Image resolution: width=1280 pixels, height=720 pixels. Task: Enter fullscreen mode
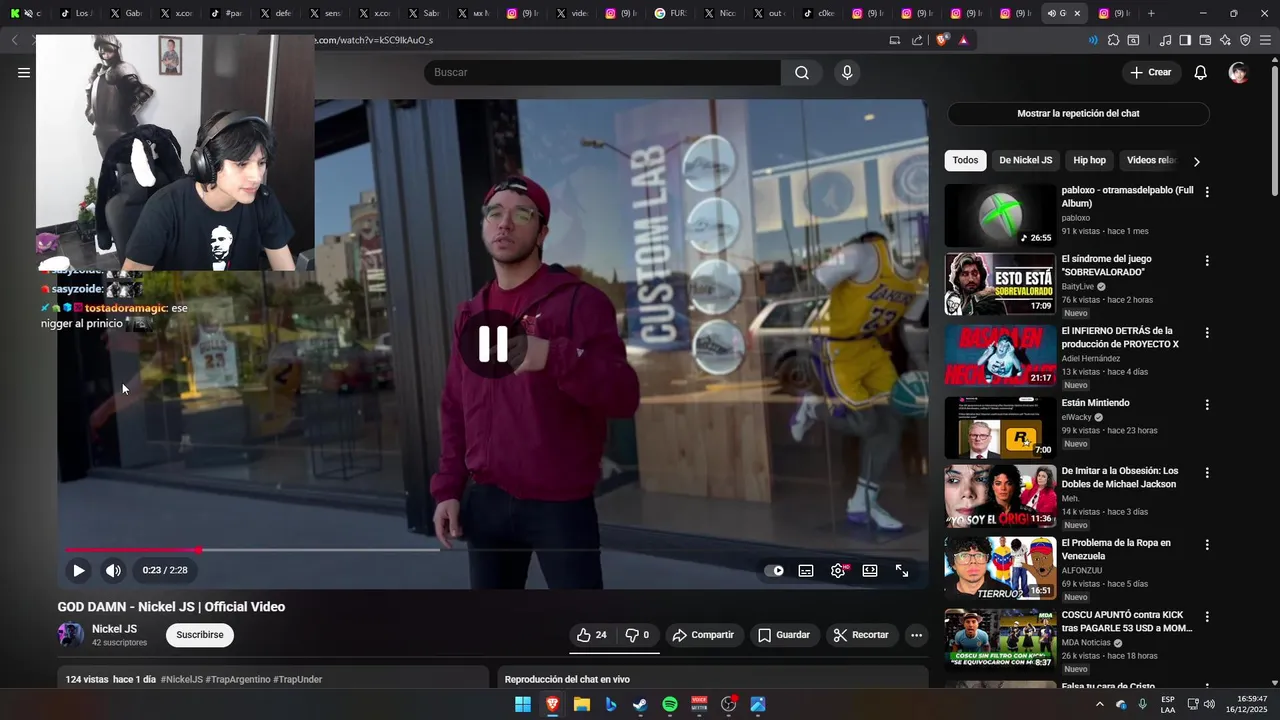pos(902,570)
